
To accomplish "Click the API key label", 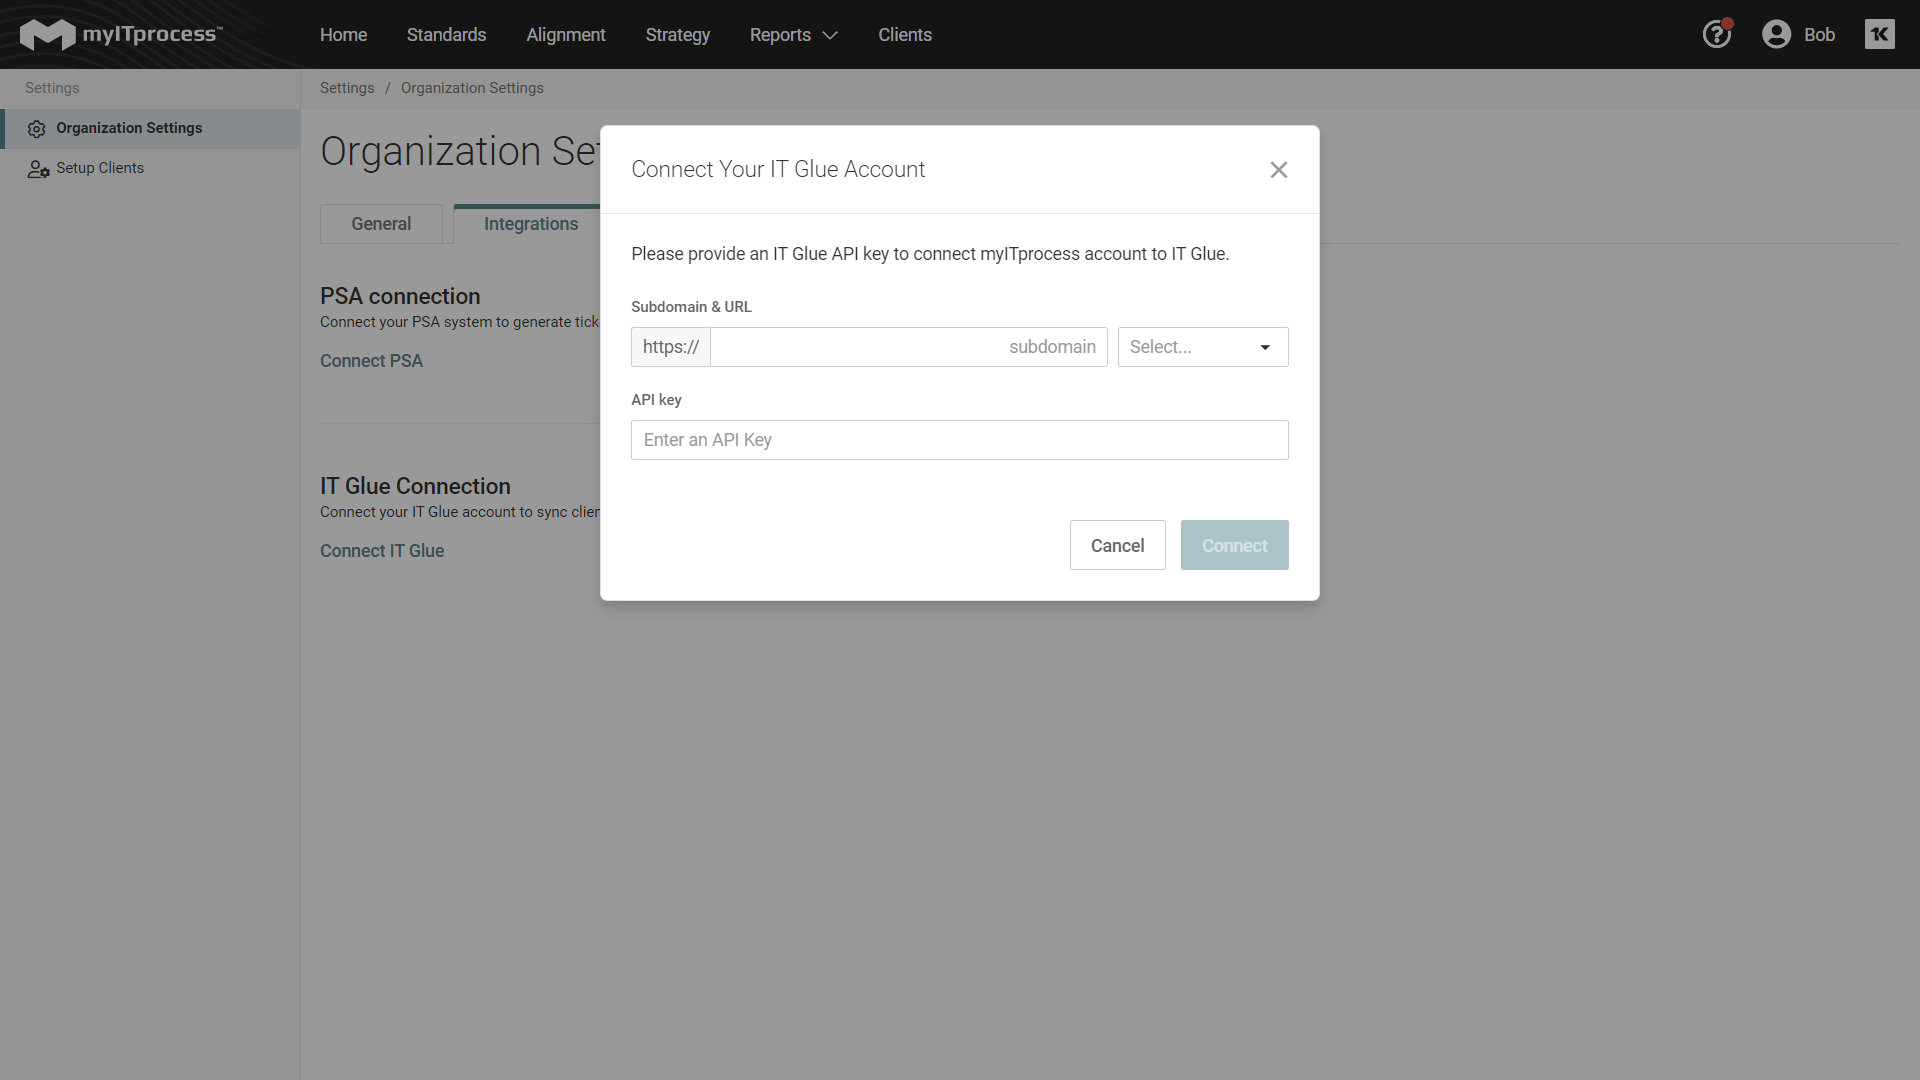I will (656, 400).
